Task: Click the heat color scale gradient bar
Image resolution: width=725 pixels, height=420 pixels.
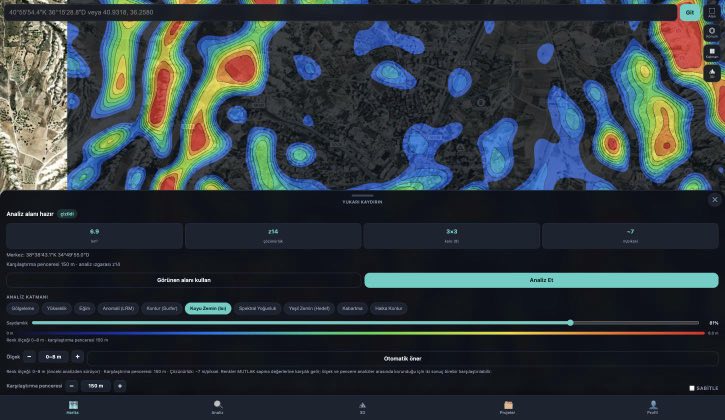Action: click(360, 333)
